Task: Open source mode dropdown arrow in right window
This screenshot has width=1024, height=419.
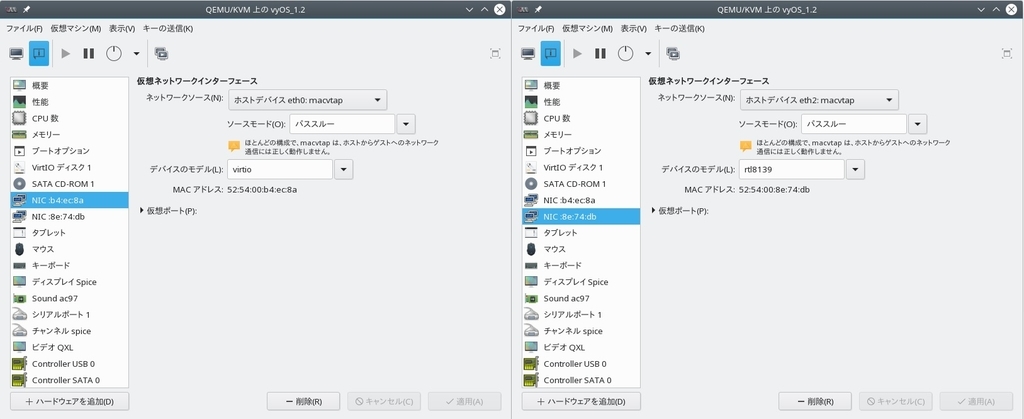Action: [918, 123]
